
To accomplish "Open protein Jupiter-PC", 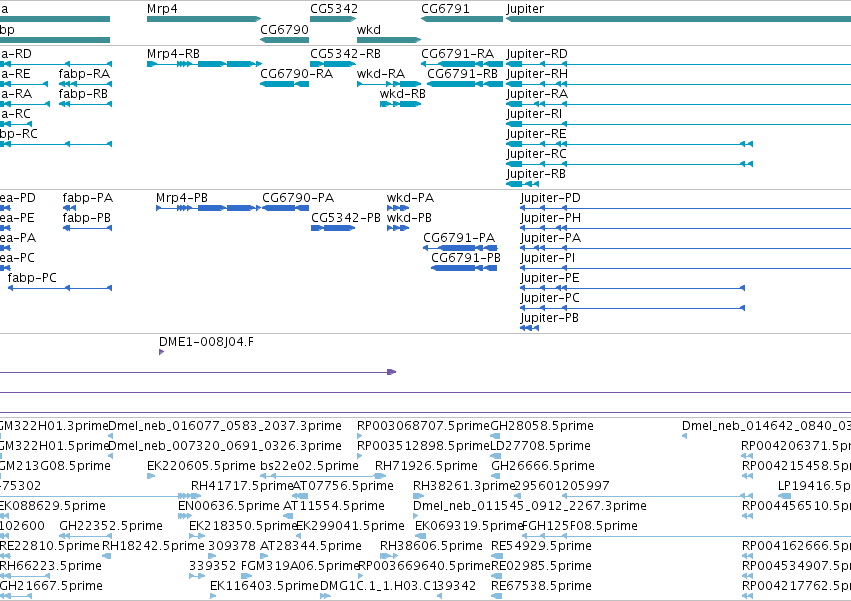I will 550,298.
